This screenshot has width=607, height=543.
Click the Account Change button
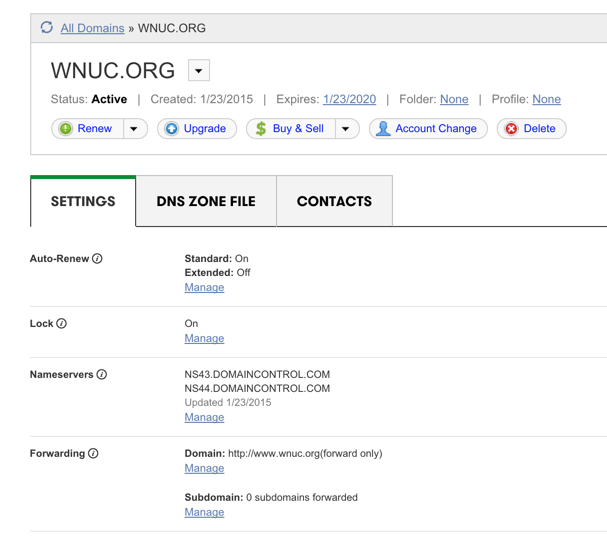[428, 129]
